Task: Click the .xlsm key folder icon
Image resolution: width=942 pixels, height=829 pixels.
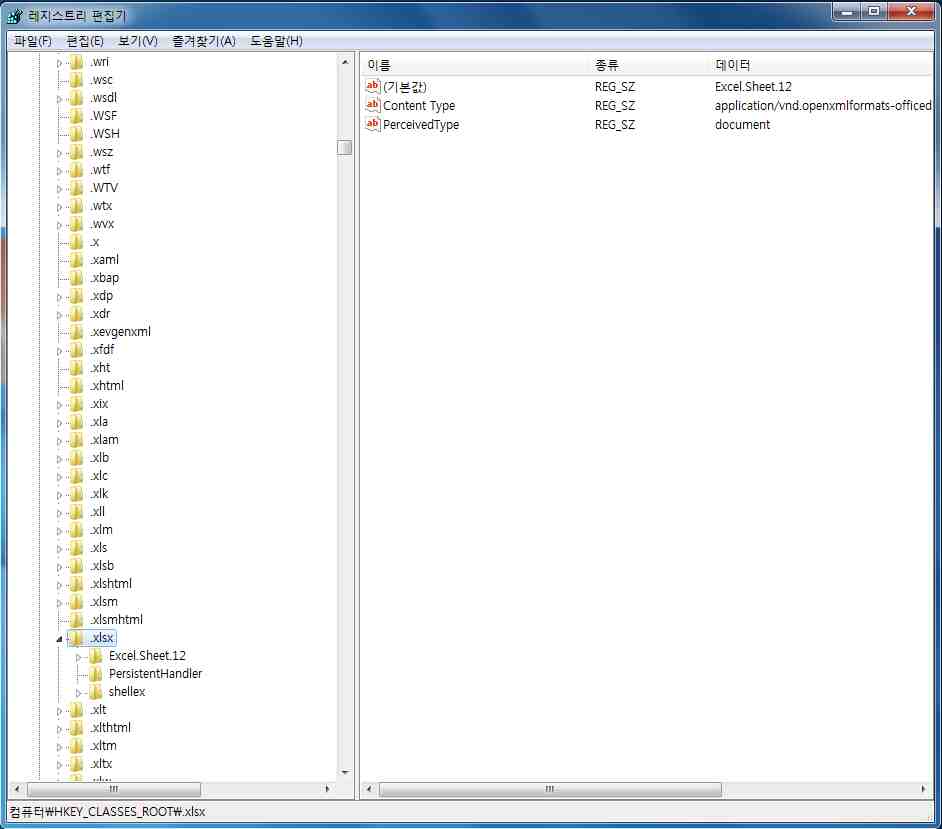Action: coord(76,601)
